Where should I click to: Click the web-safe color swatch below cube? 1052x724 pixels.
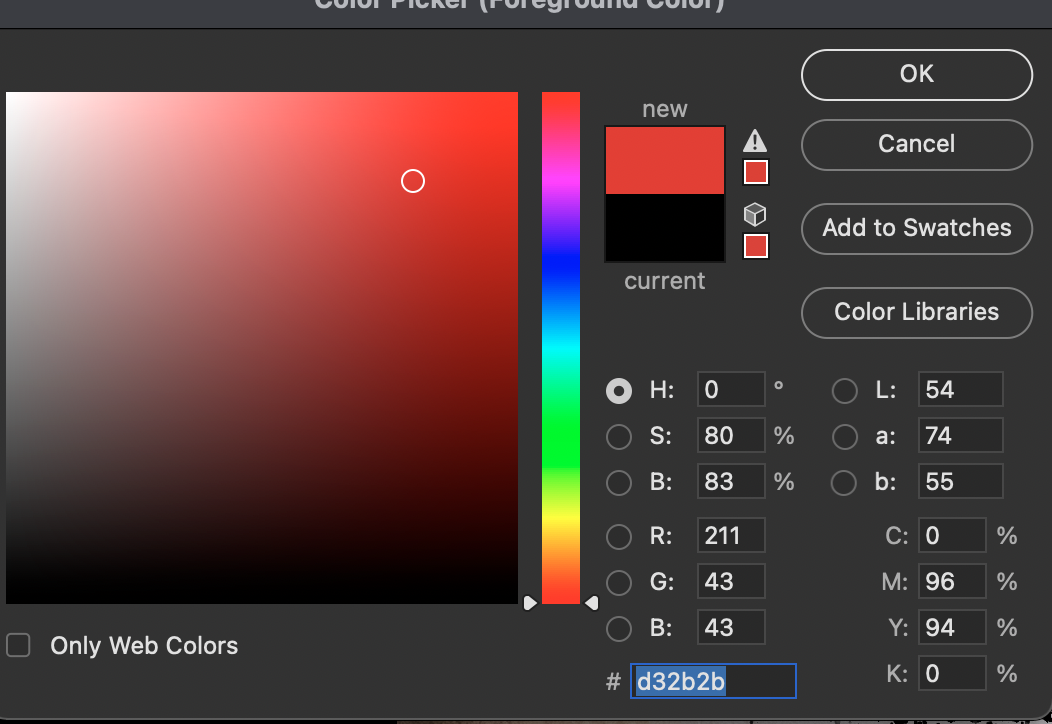tap(756, 246)
